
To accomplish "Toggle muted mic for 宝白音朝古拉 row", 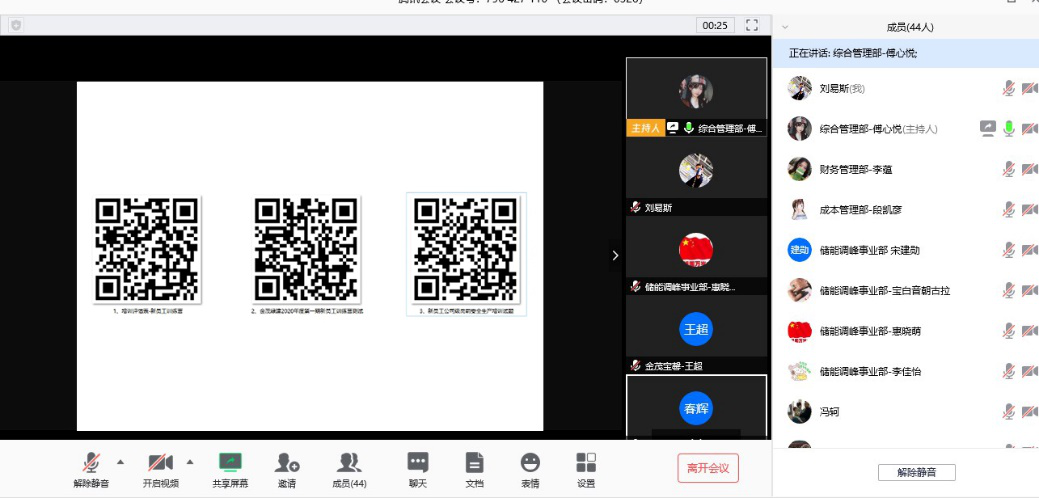I will tap(1009, 290).
